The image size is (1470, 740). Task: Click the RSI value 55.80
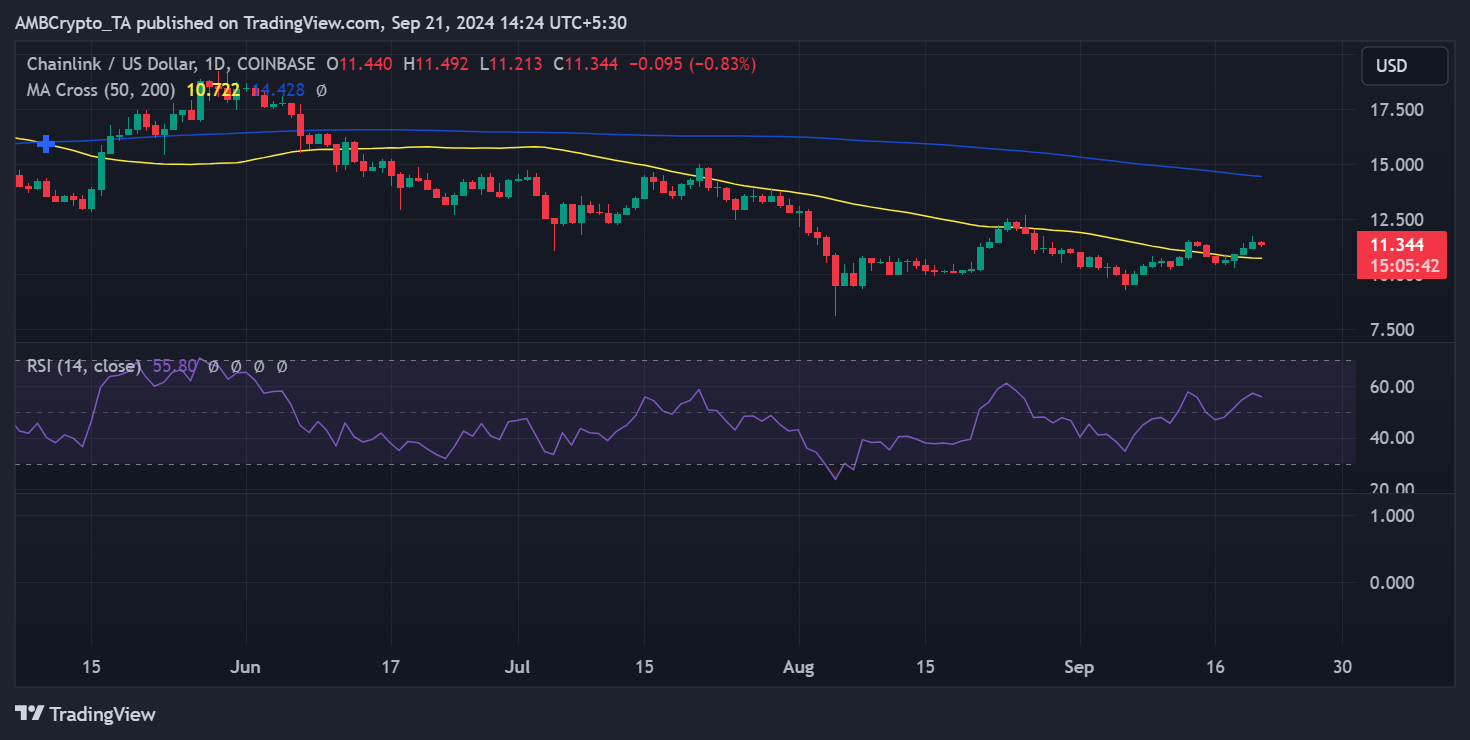tap(174, 367)
